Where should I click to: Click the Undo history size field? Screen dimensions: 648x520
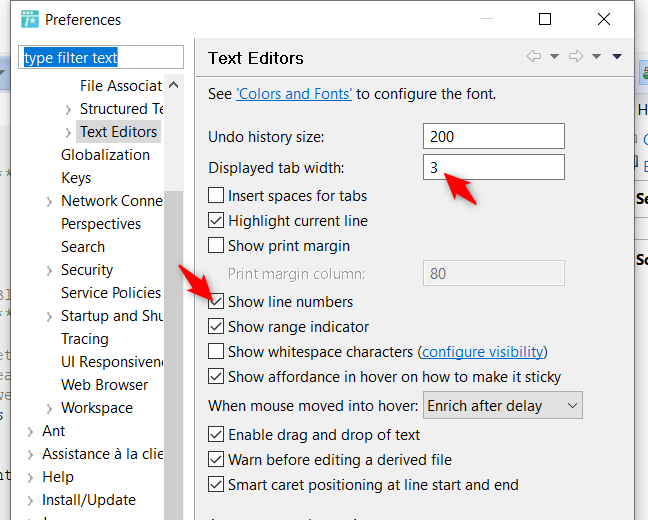click(x=493, y=136)
